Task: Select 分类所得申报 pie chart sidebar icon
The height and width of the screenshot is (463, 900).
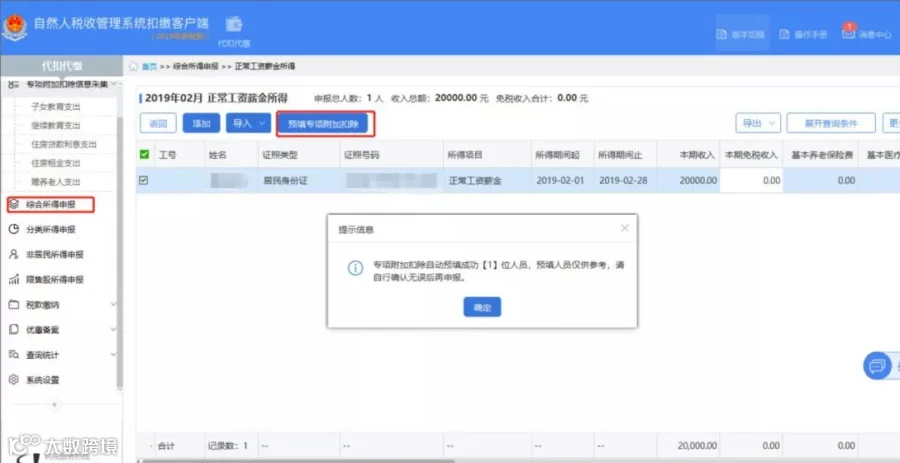Action: [x=14, y=229]
